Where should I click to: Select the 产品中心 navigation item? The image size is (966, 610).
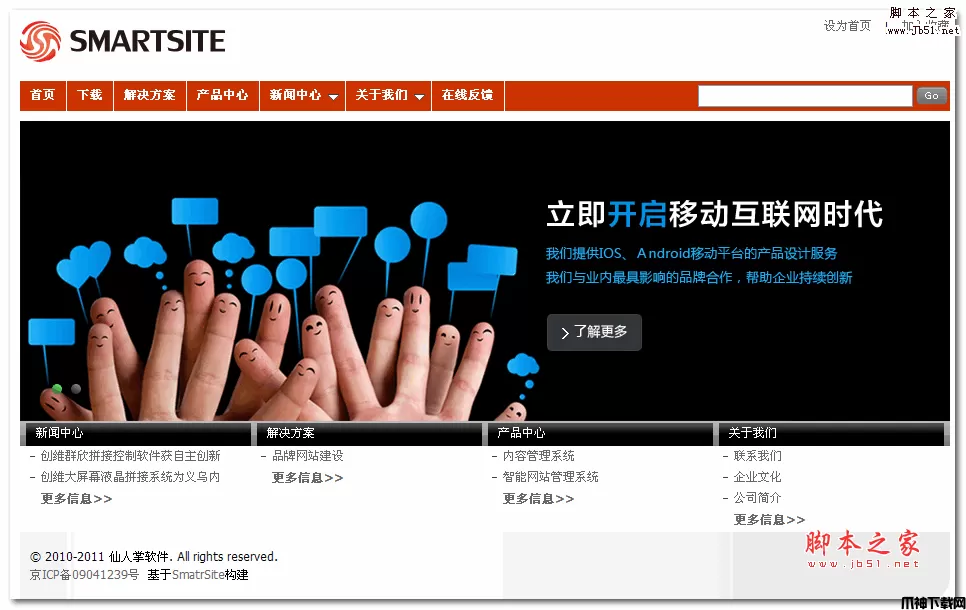point(222,95)
